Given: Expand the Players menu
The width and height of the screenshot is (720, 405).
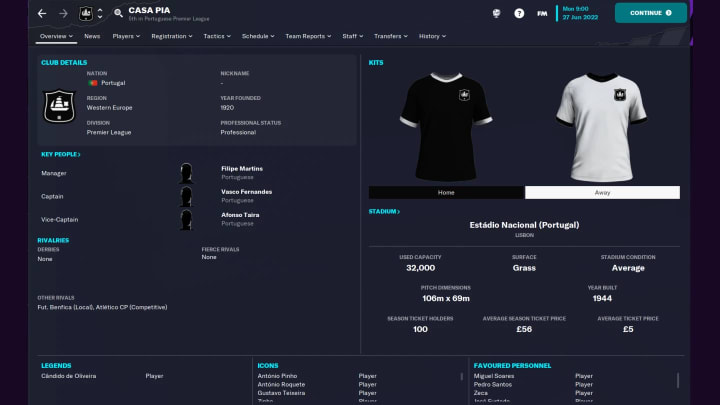Looking at the screenshot, I should (126, 36).
